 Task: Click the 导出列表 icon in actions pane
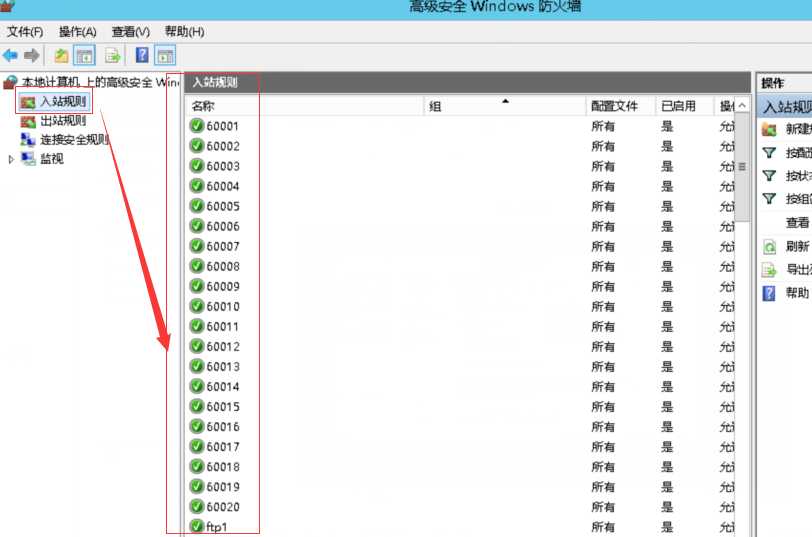[x=770, y=270]
